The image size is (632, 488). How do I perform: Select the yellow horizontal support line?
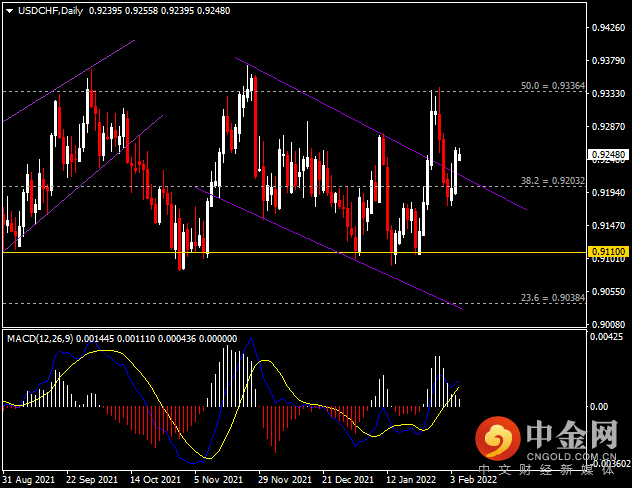(x=294, y=252)
